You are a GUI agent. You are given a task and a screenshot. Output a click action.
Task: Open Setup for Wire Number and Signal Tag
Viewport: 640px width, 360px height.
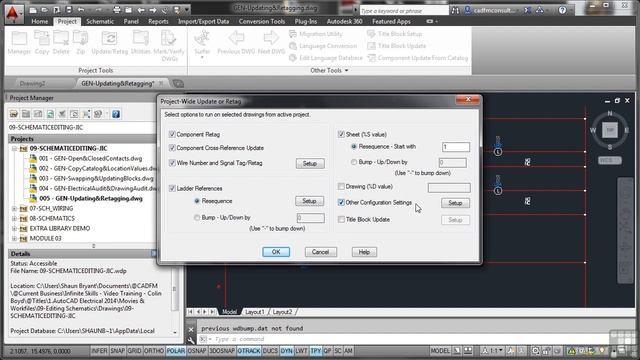point(310,163)
